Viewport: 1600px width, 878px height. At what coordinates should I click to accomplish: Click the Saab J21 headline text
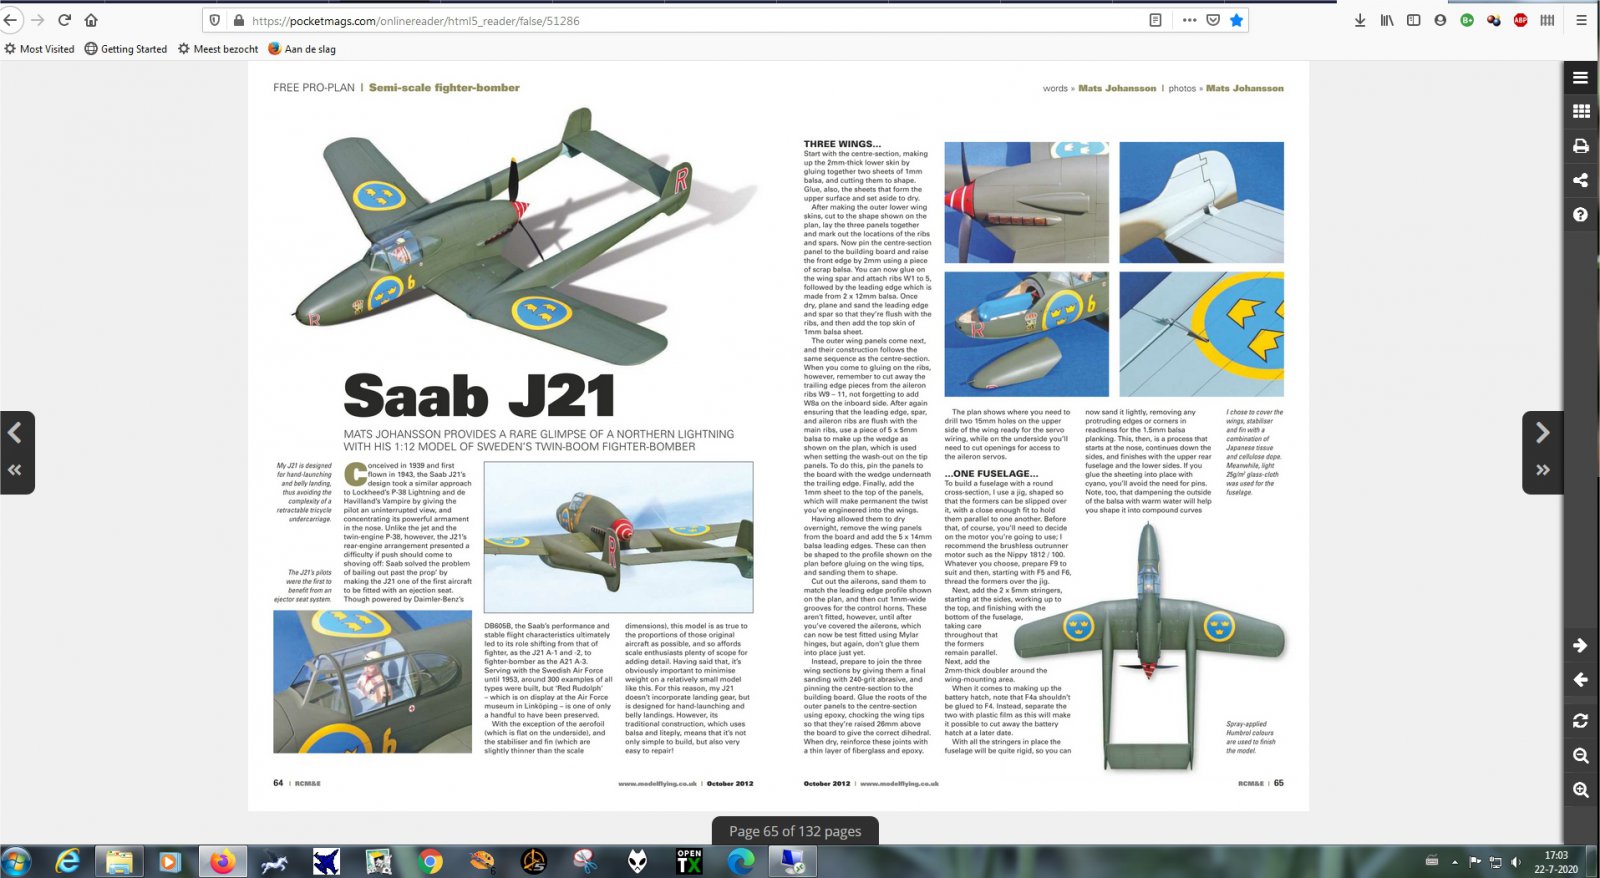[x=479, y=396]
